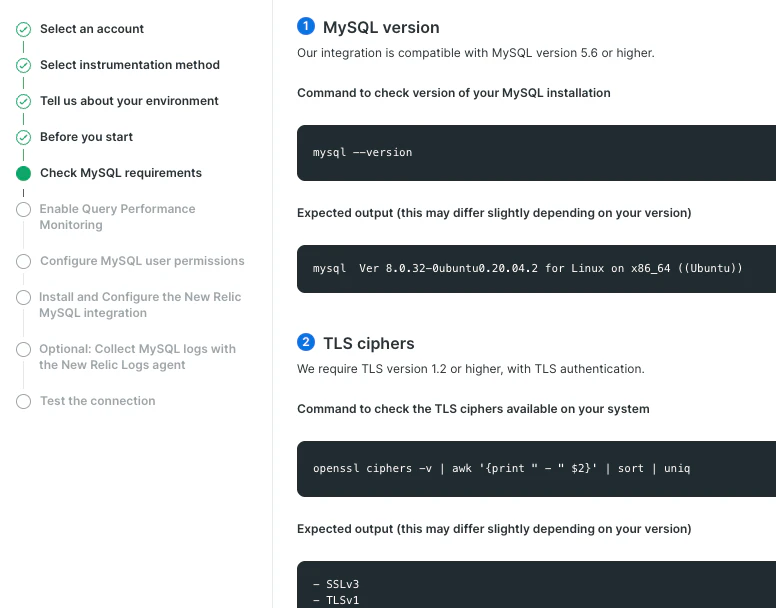776x608 pixels.
Task: Click the mysql --version command block
Action: [536, 153]
